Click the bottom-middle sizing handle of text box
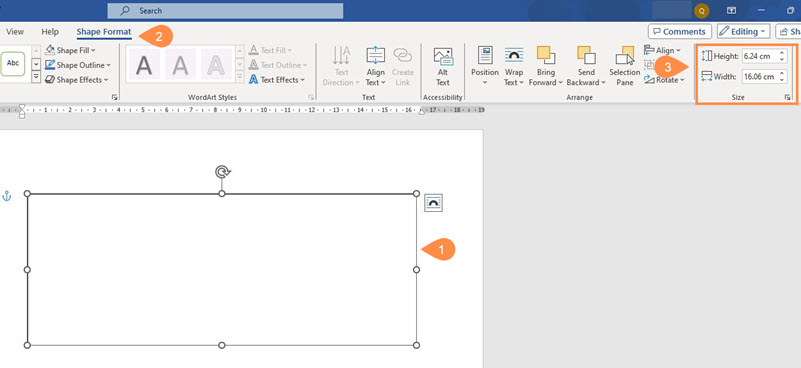This screenshot has height=368, width=801. 222,346
